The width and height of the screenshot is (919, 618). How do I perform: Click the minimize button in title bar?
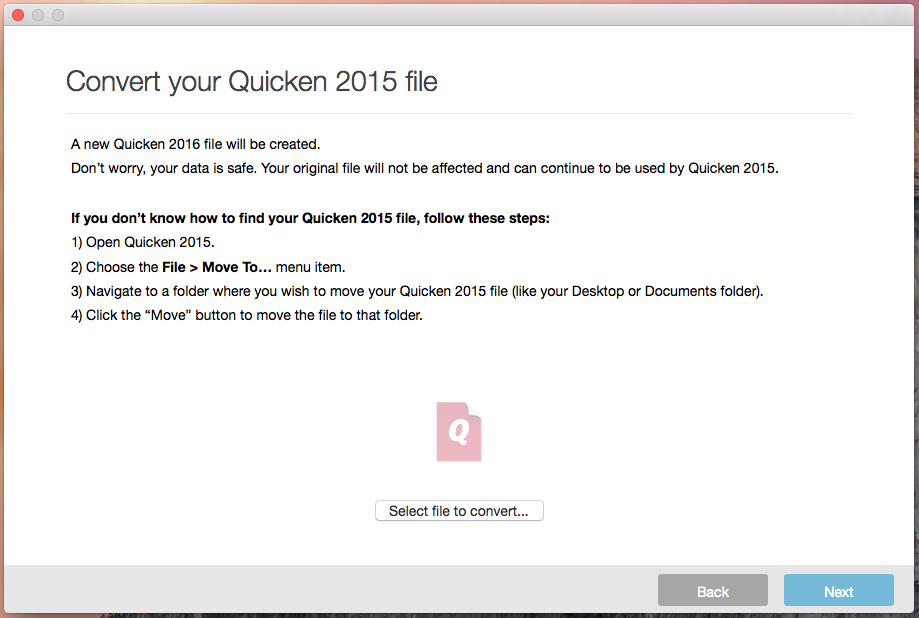[x=38, y=15]
